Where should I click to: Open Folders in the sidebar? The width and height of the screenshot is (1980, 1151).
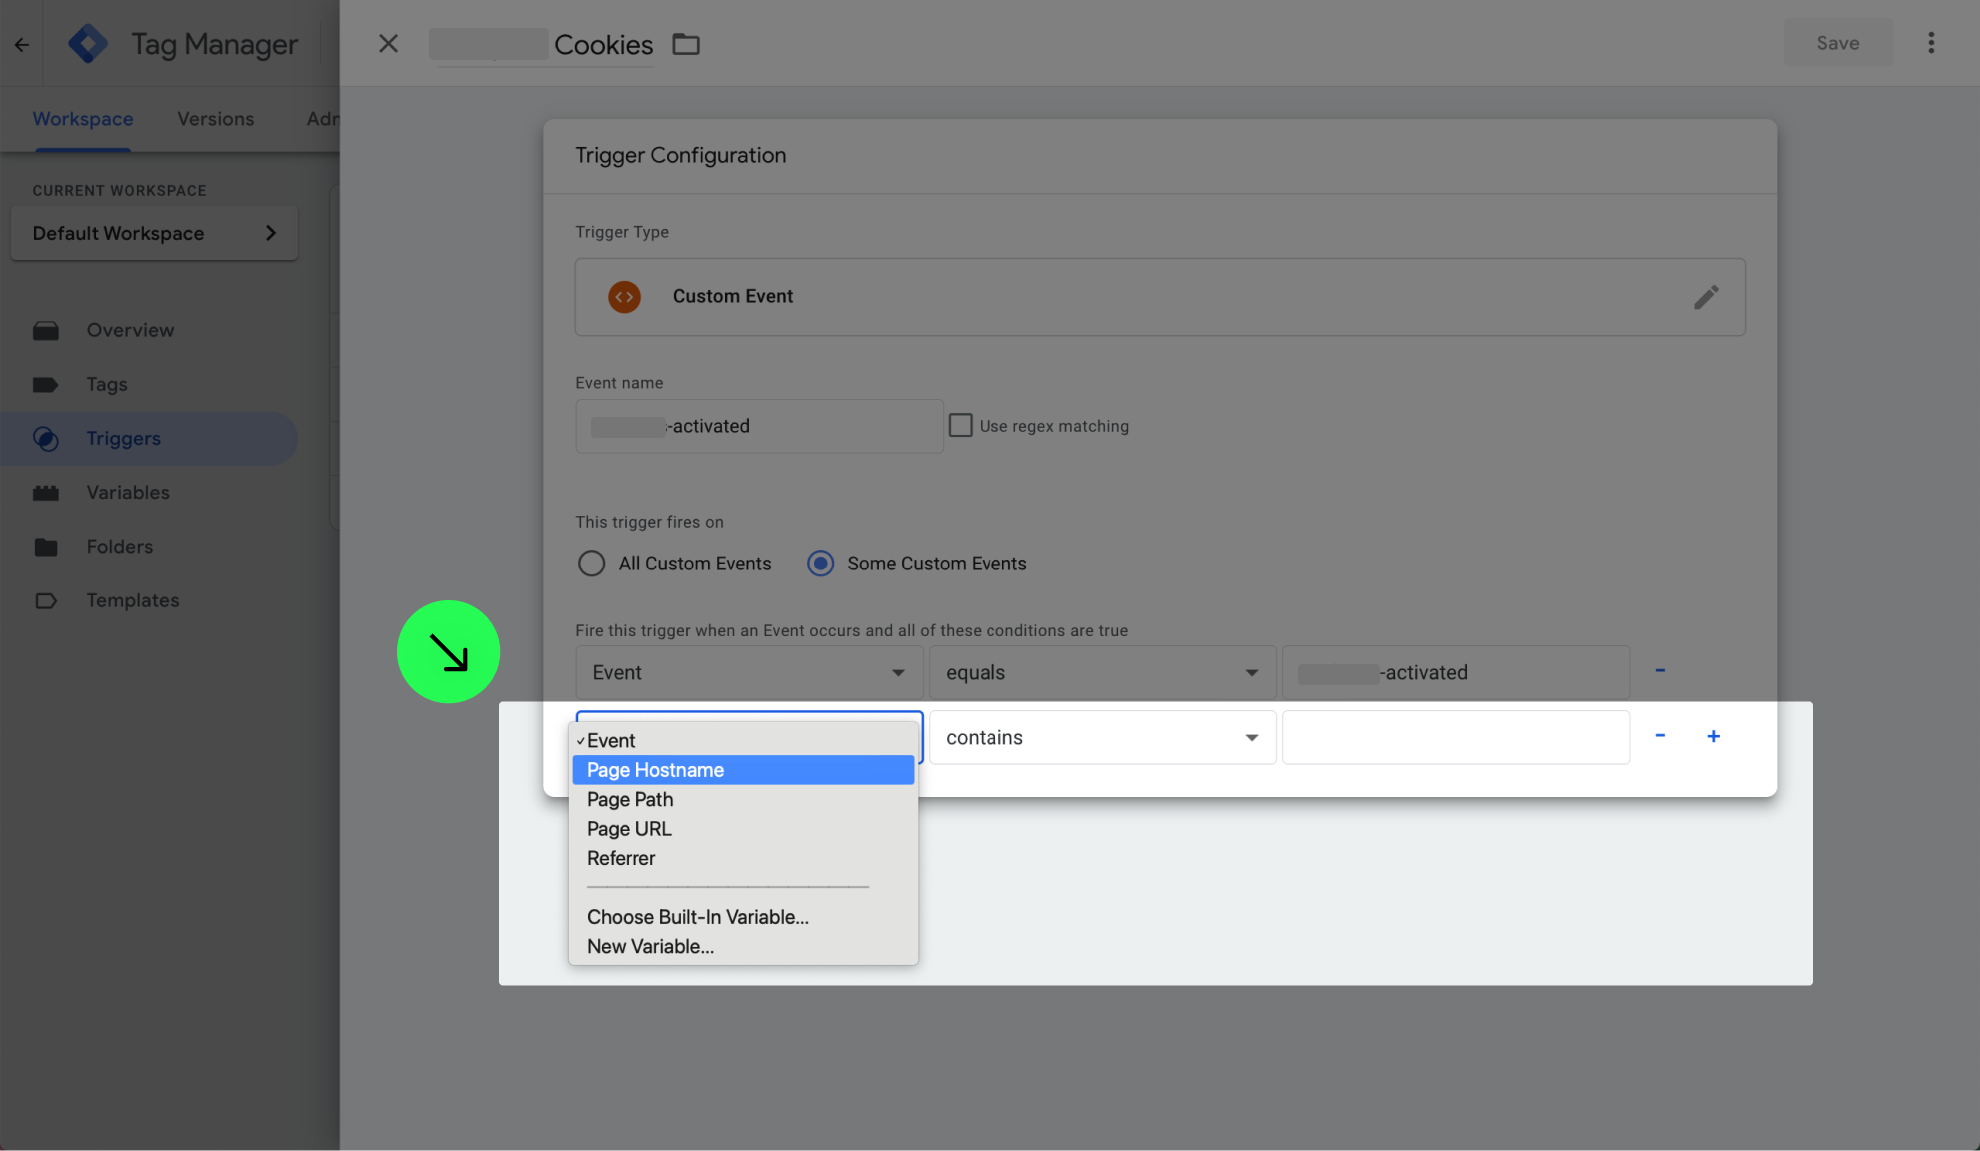(120, 546)
